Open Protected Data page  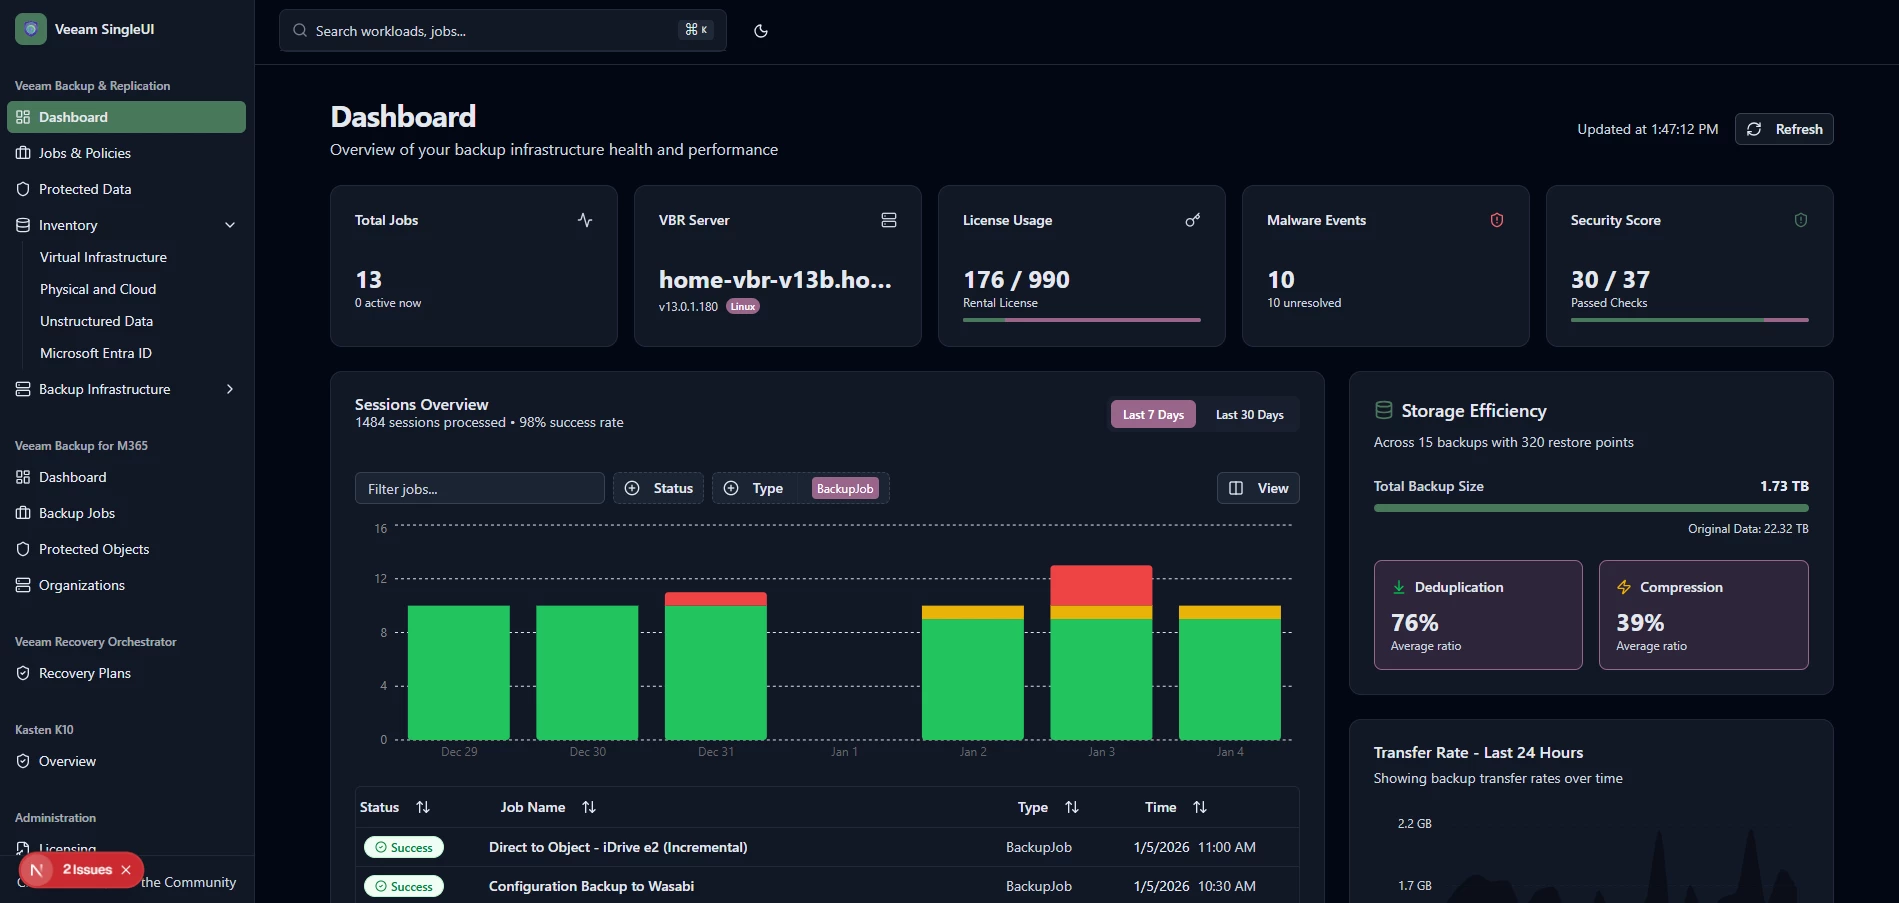coord(126,189)
